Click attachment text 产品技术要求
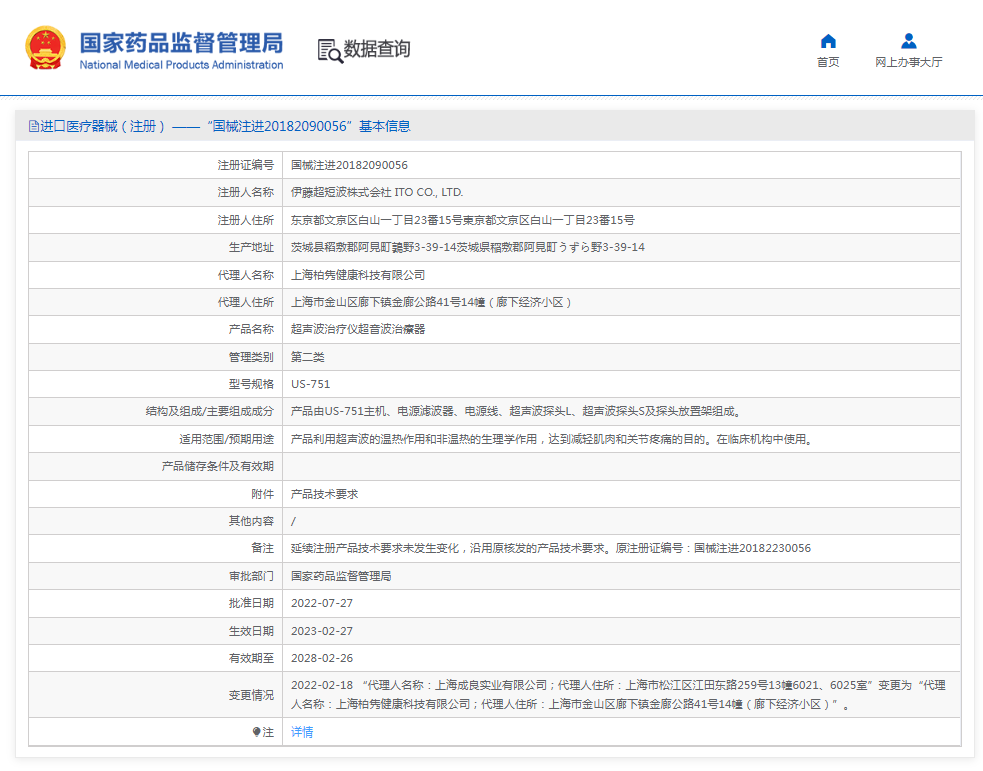The height and width of the screenshot is (771, 983). [x=319, y=493]
